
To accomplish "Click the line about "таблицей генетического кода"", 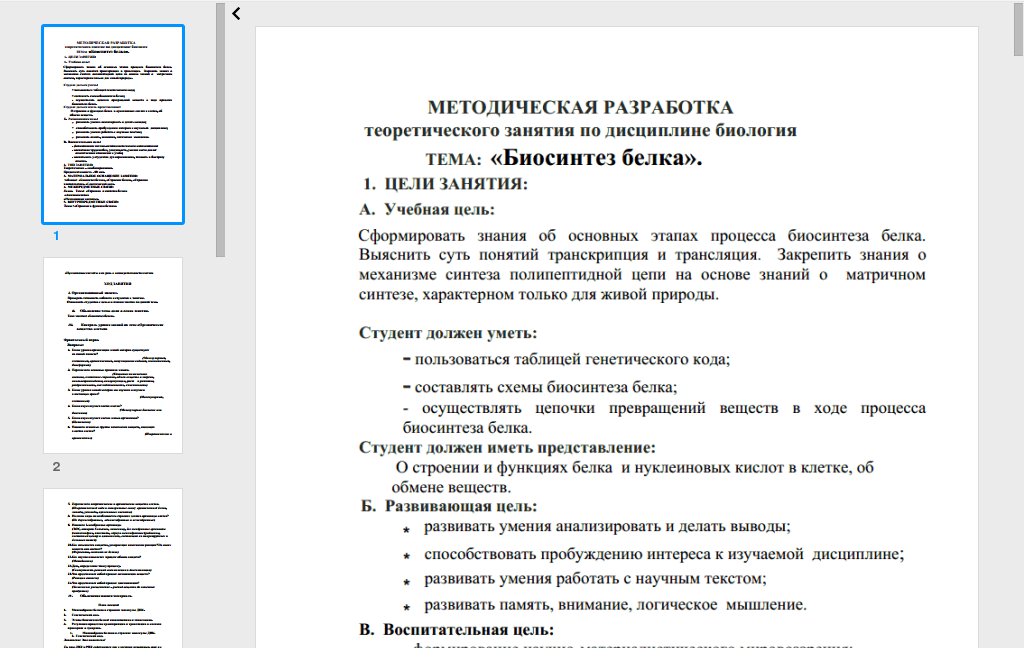I will pos(572,360).
